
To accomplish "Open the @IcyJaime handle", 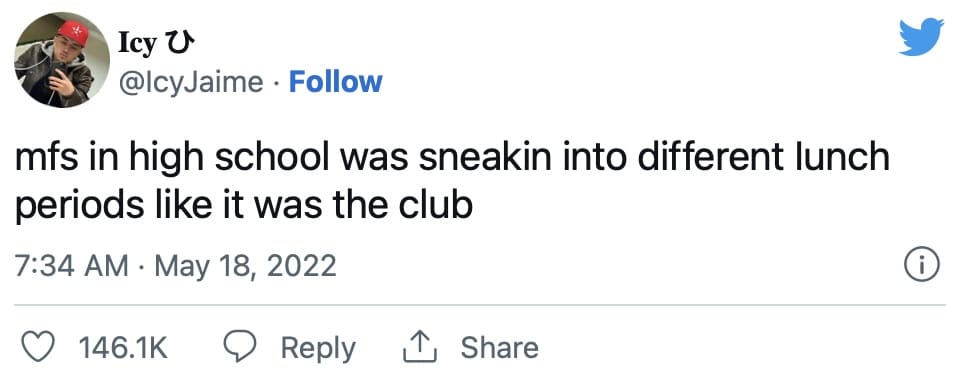I will 191,83.
